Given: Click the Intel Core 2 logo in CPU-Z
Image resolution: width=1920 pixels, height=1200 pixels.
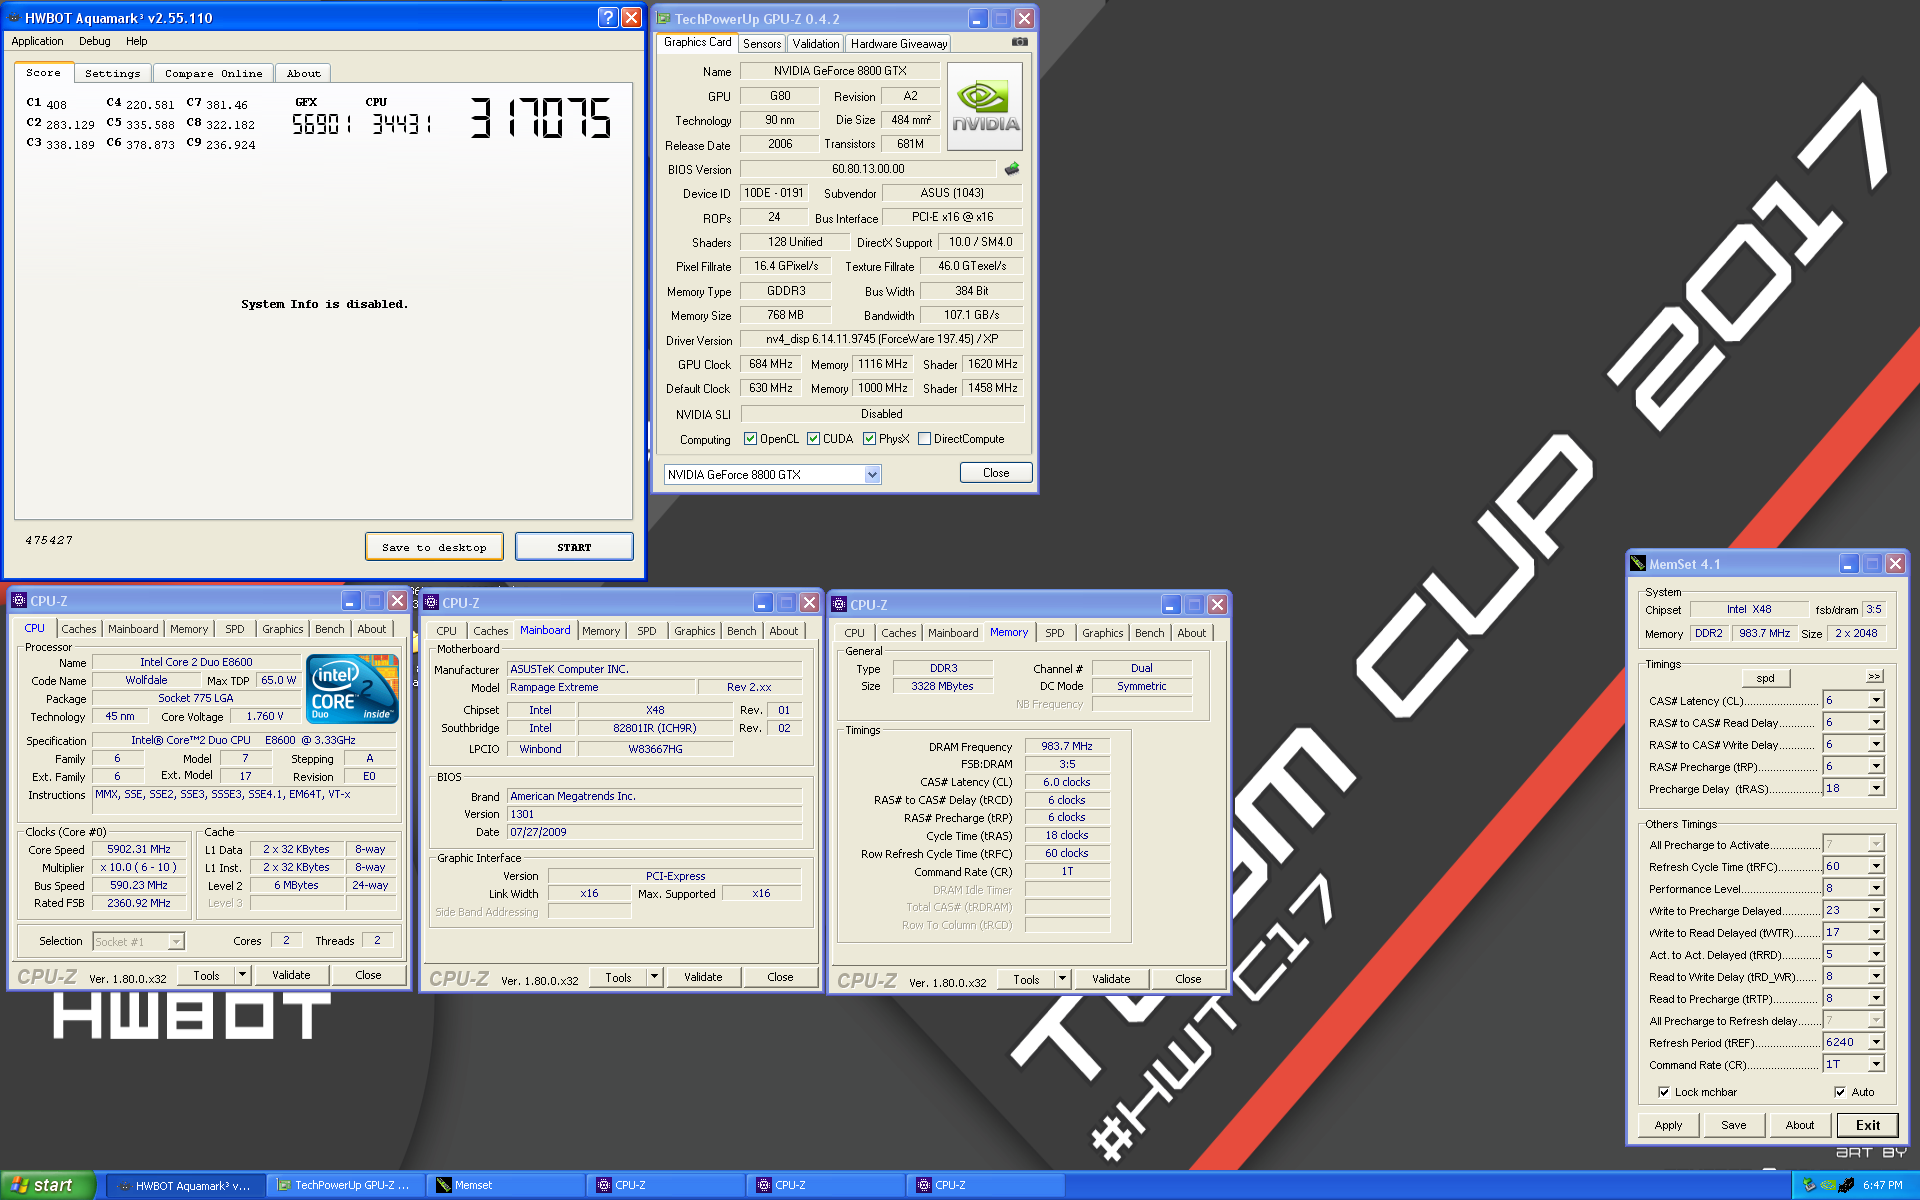Looking at the screenshot, I should click(x=352, y=688).
